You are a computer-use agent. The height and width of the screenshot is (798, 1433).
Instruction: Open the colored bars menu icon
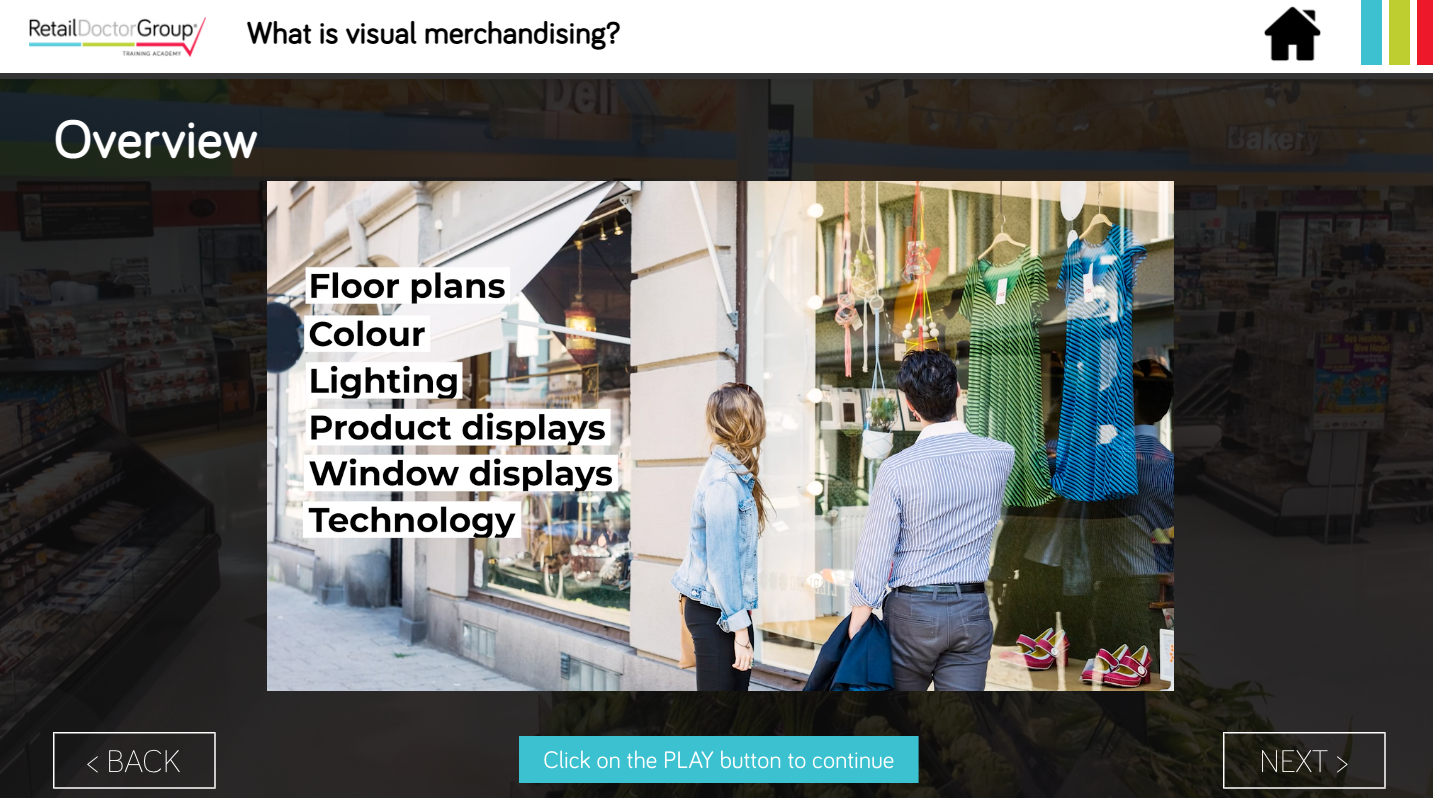pos(1397,32)
